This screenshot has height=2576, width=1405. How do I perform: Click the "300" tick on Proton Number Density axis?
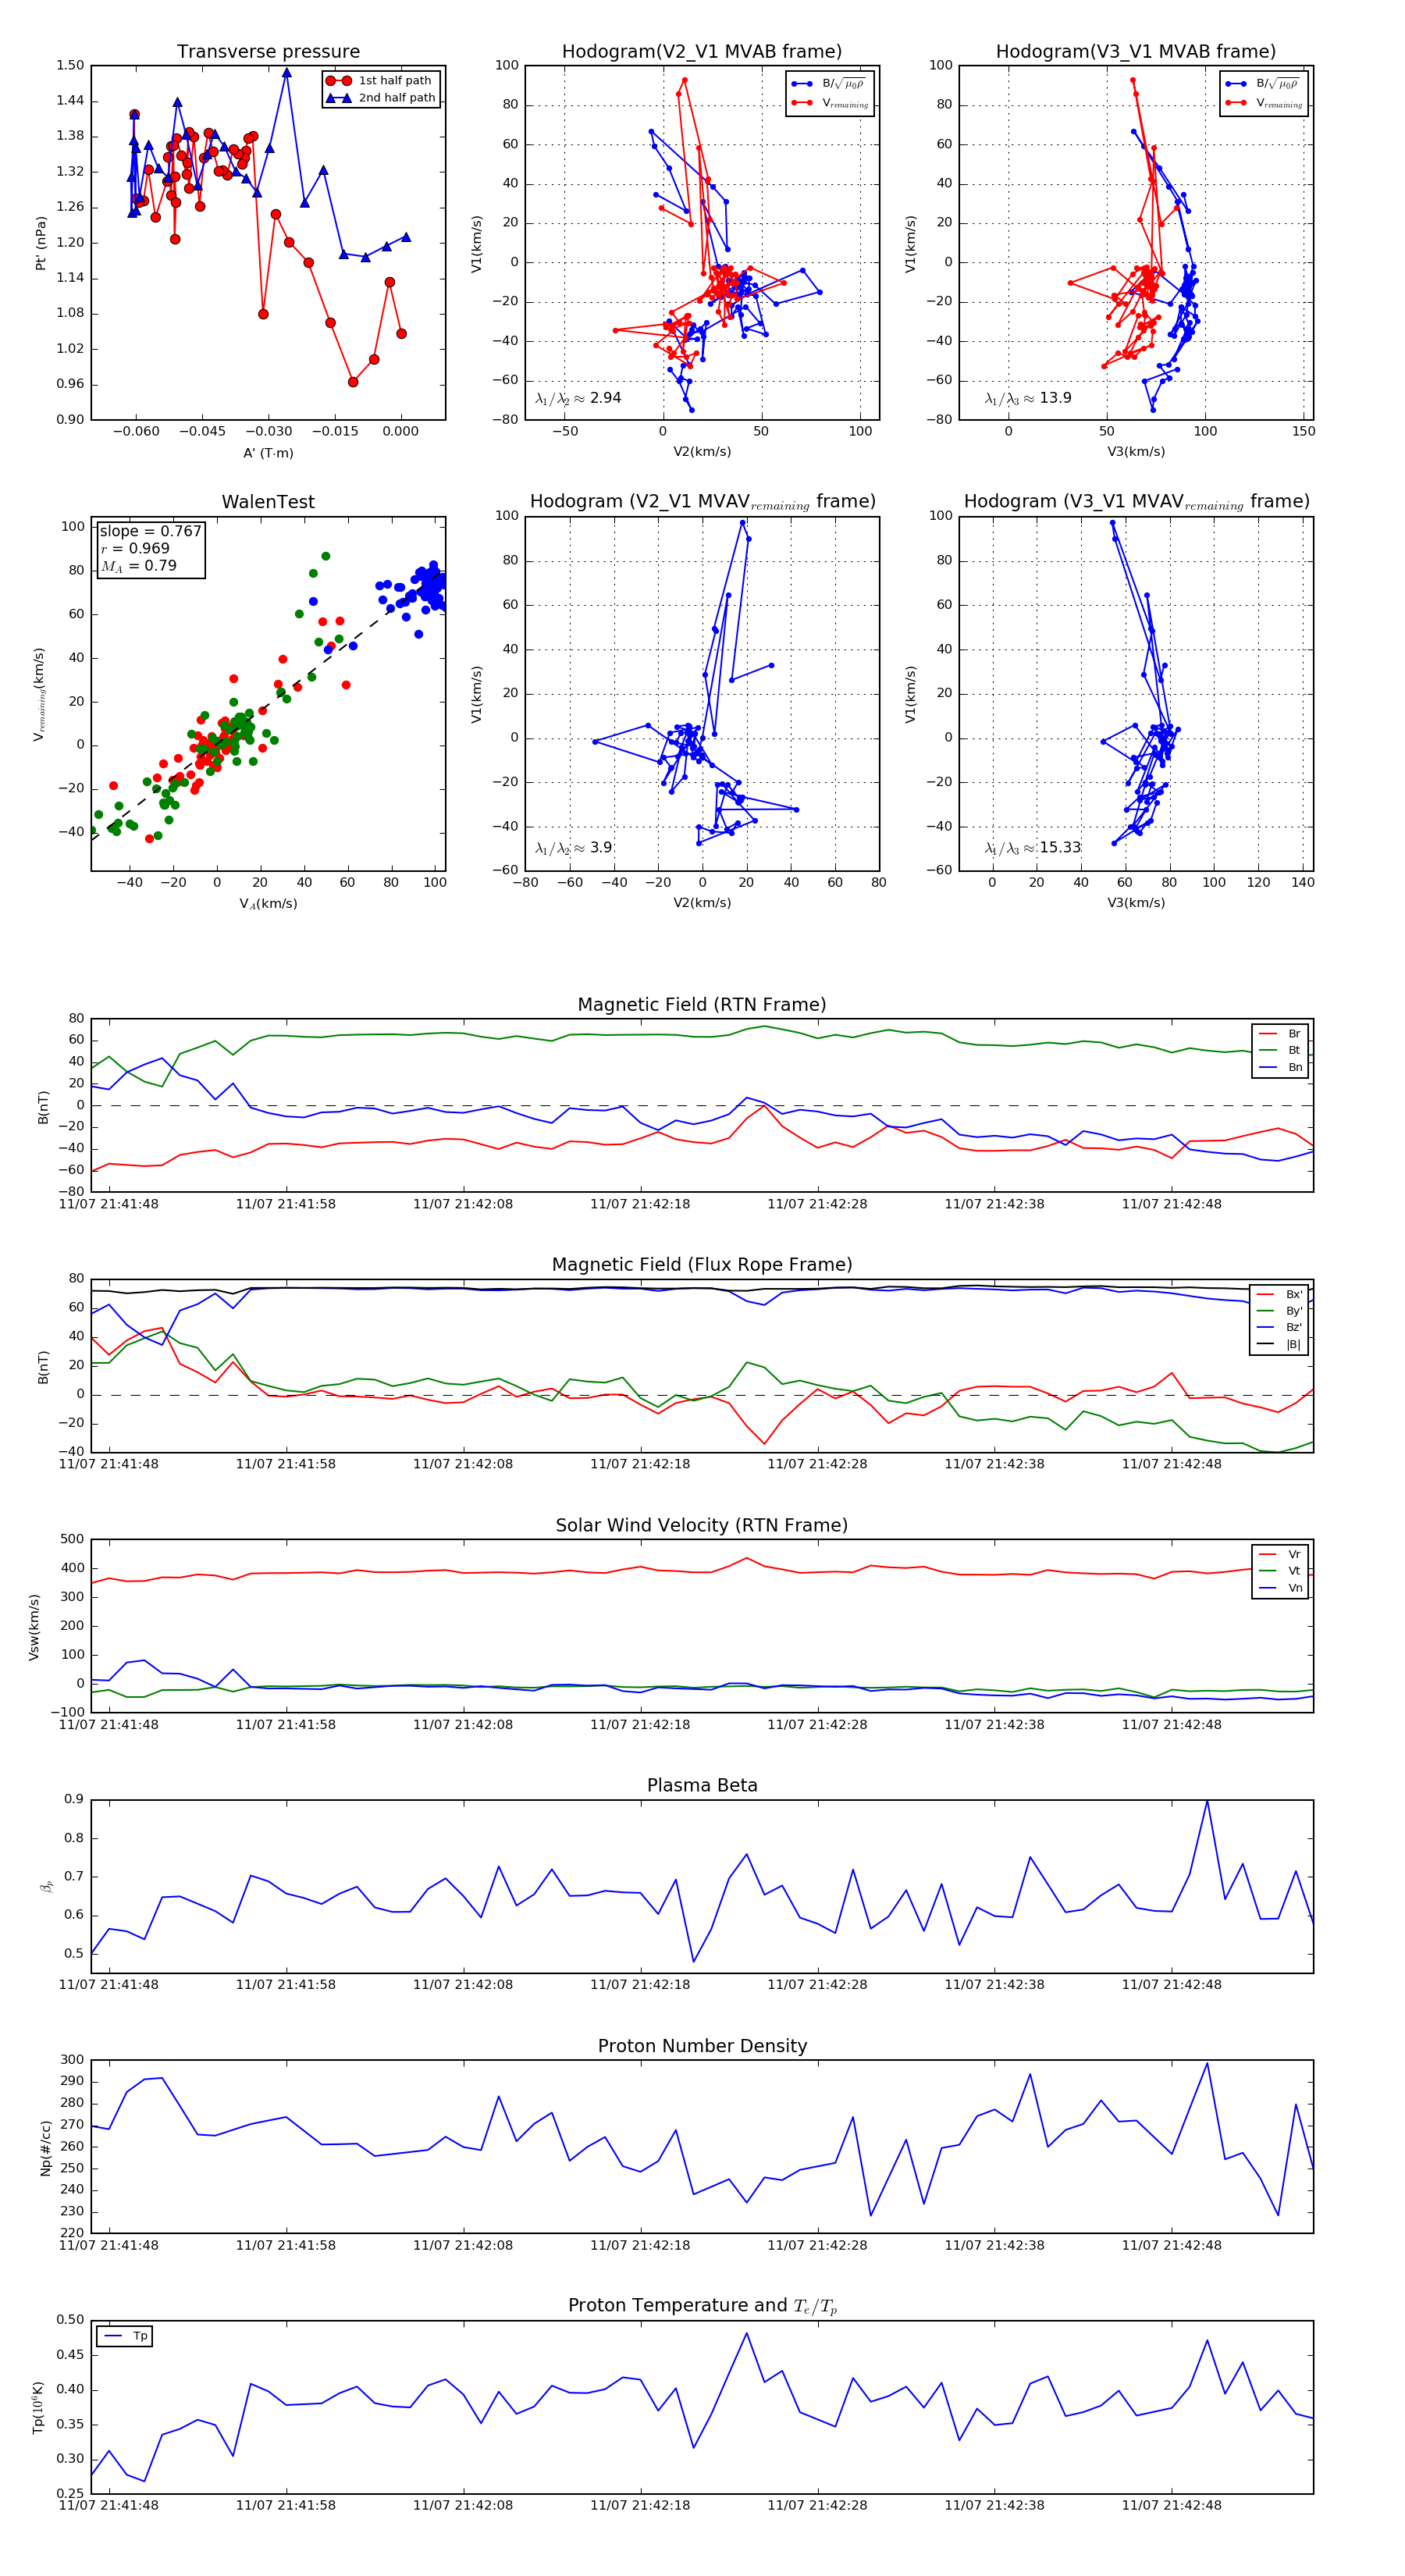[x=72, y=2060]
